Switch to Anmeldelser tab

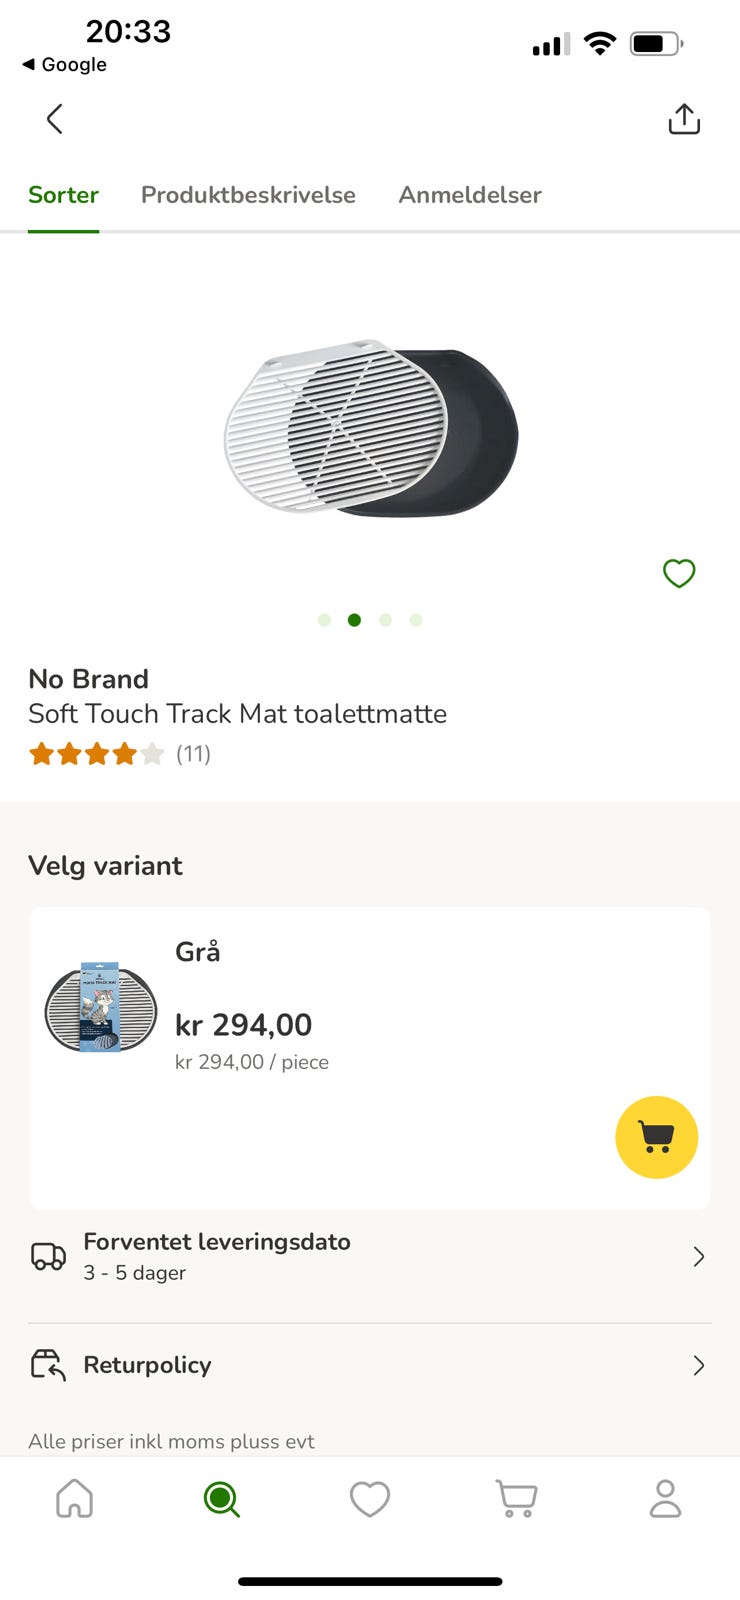click(470, 195)
